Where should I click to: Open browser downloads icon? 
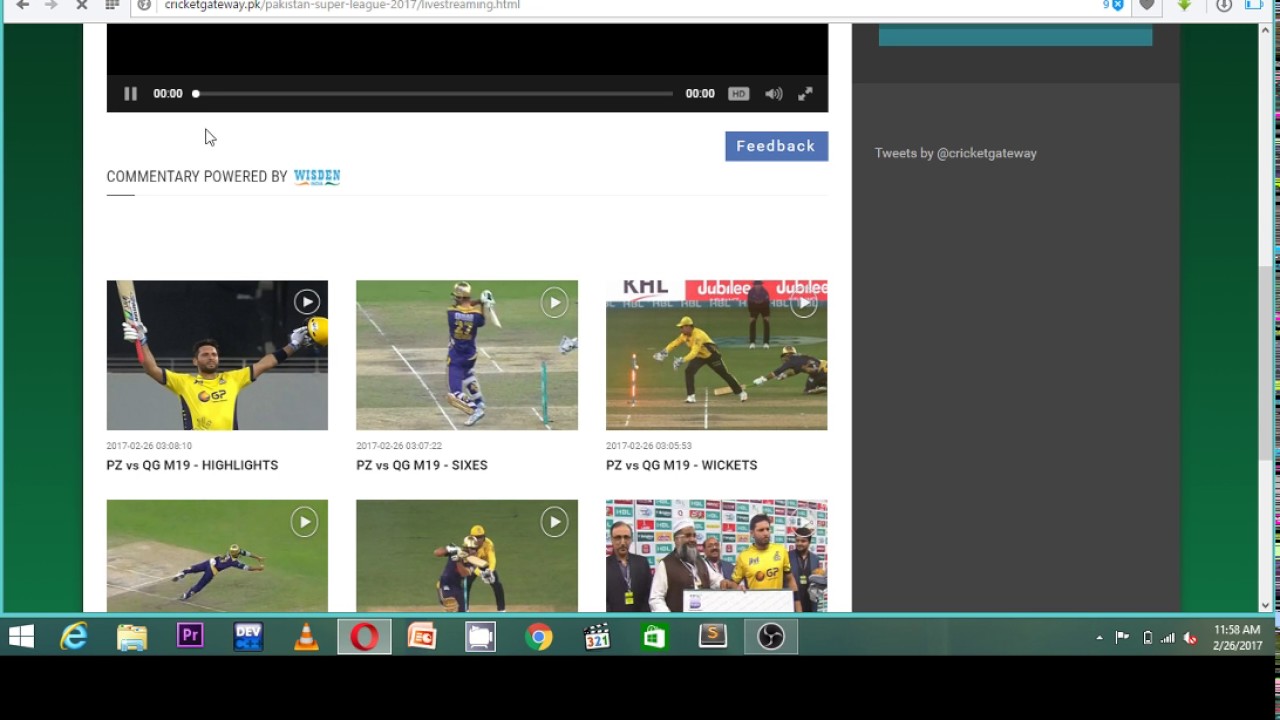pyautogui.click(x=1224, y=5)
